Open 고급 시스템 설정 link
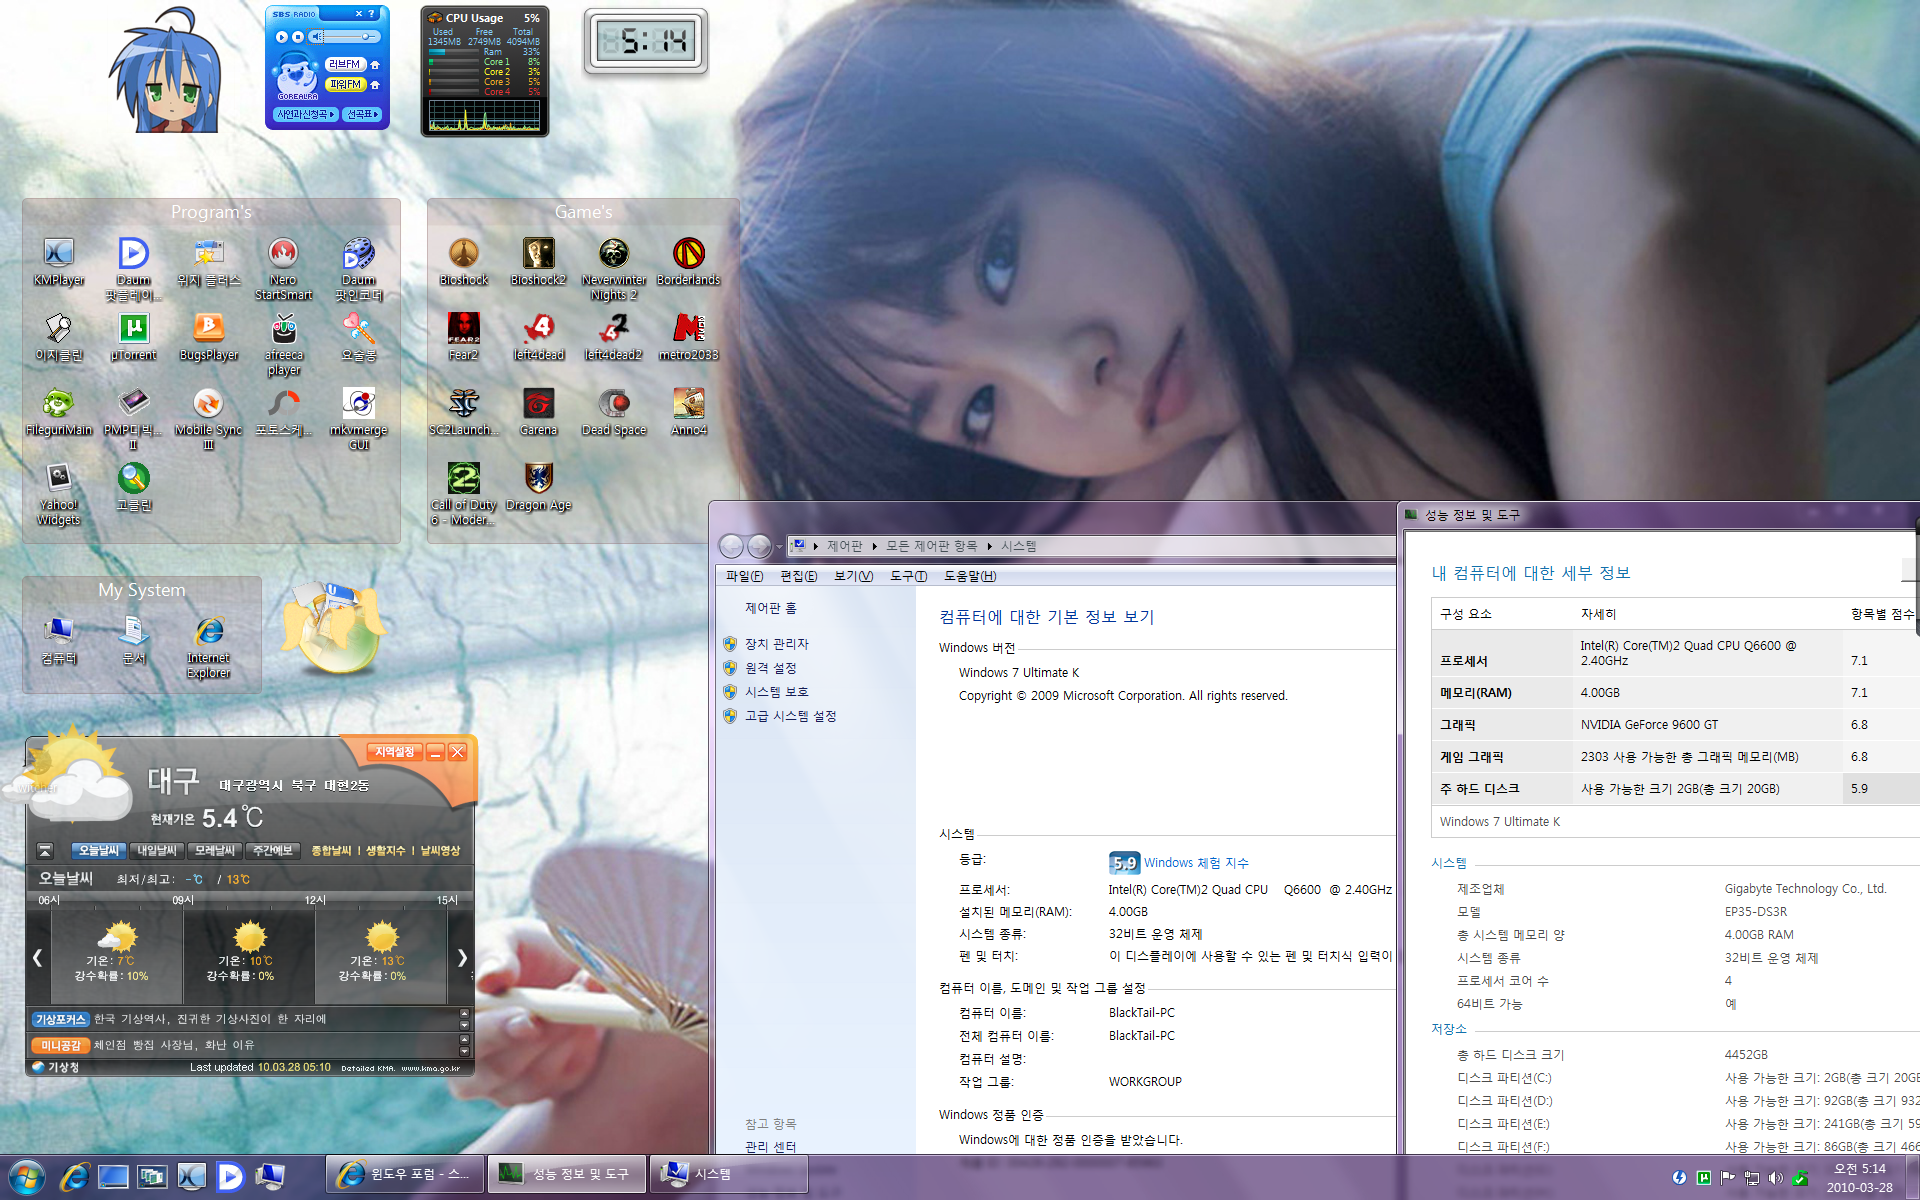The height and width of the screenshot is (1200, 1920). (x=790, y=716)
